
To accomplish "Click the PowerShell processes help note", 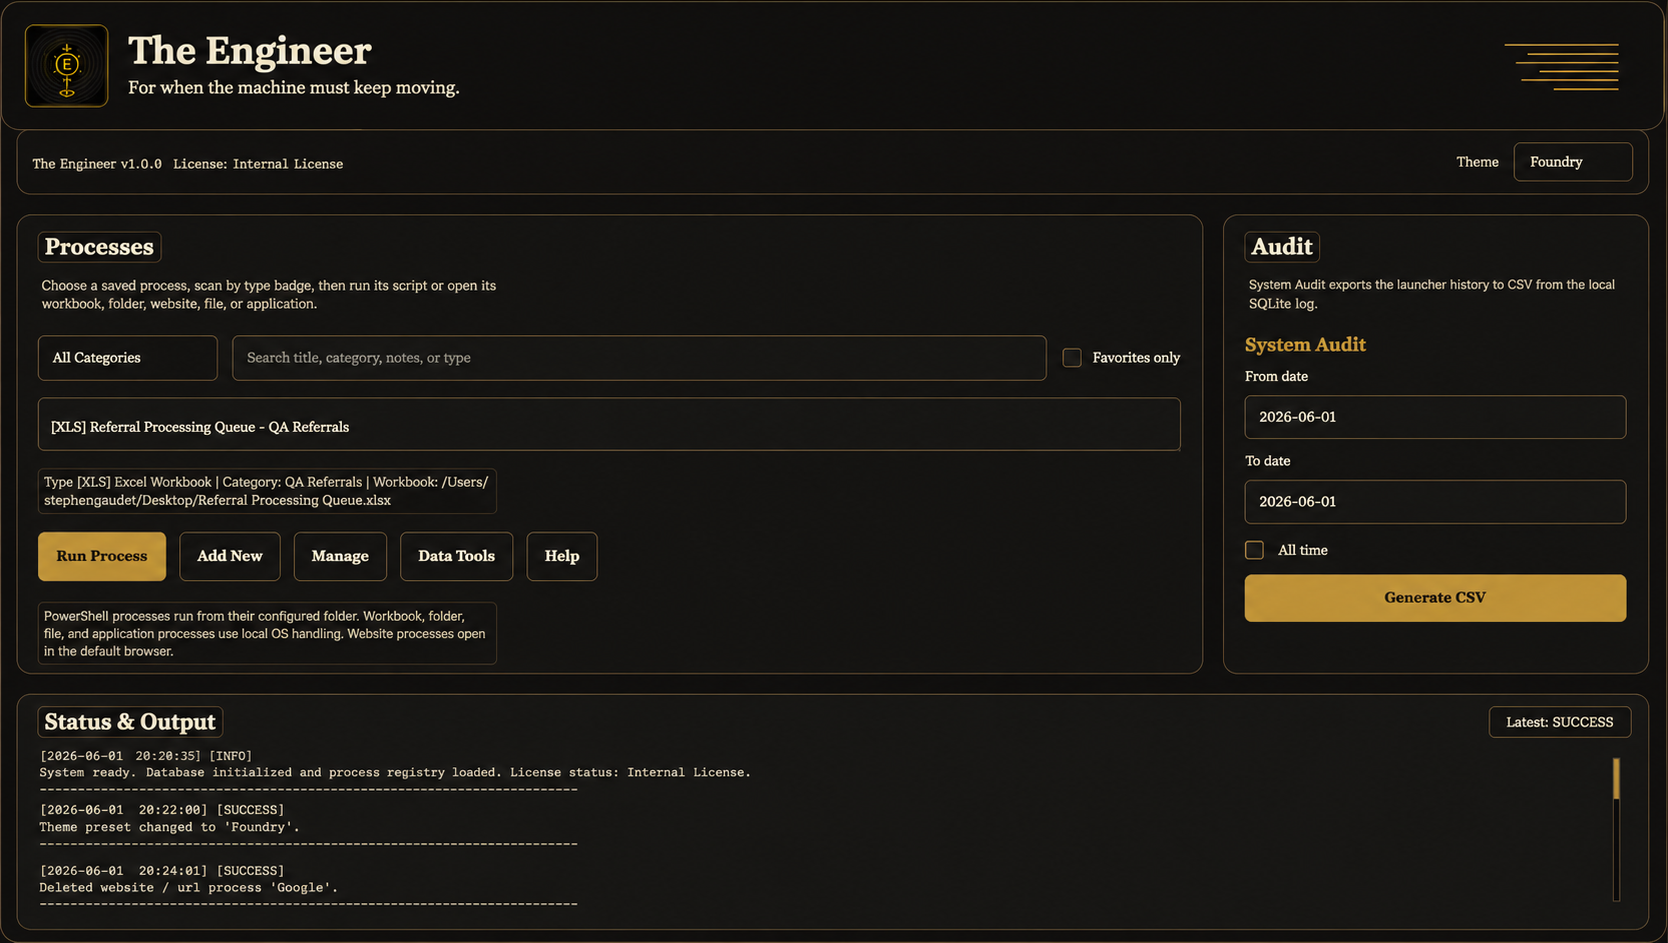I will click(267, 633).
